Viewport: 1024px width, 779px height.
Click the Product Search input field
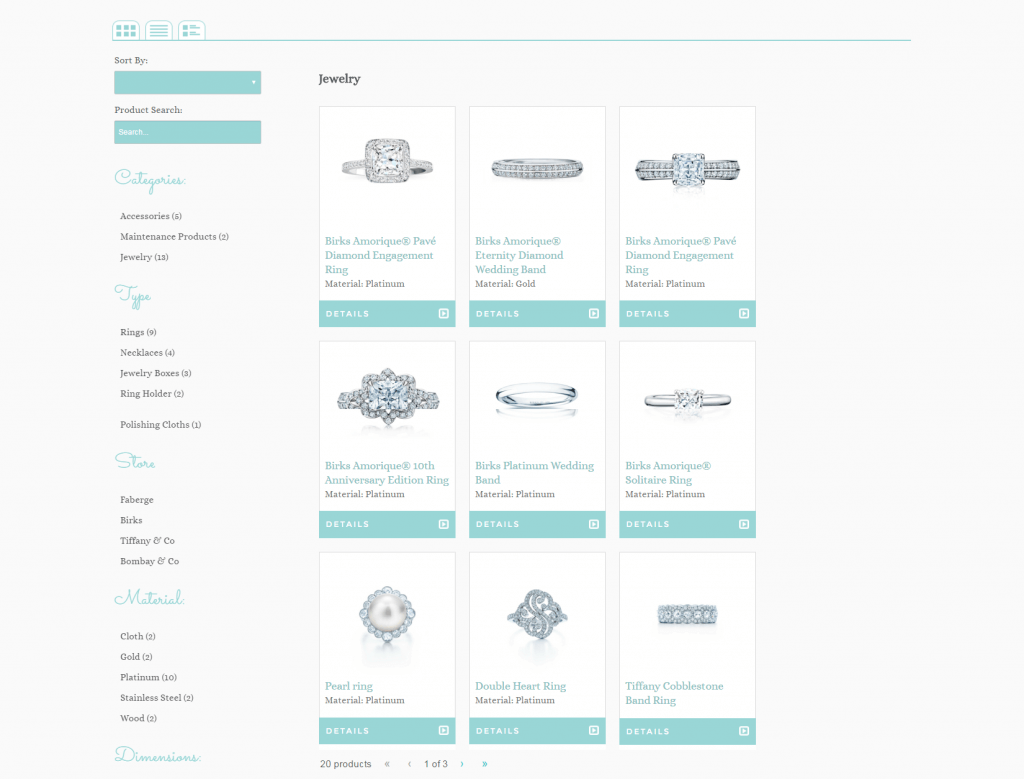click(x=188, y=132)
